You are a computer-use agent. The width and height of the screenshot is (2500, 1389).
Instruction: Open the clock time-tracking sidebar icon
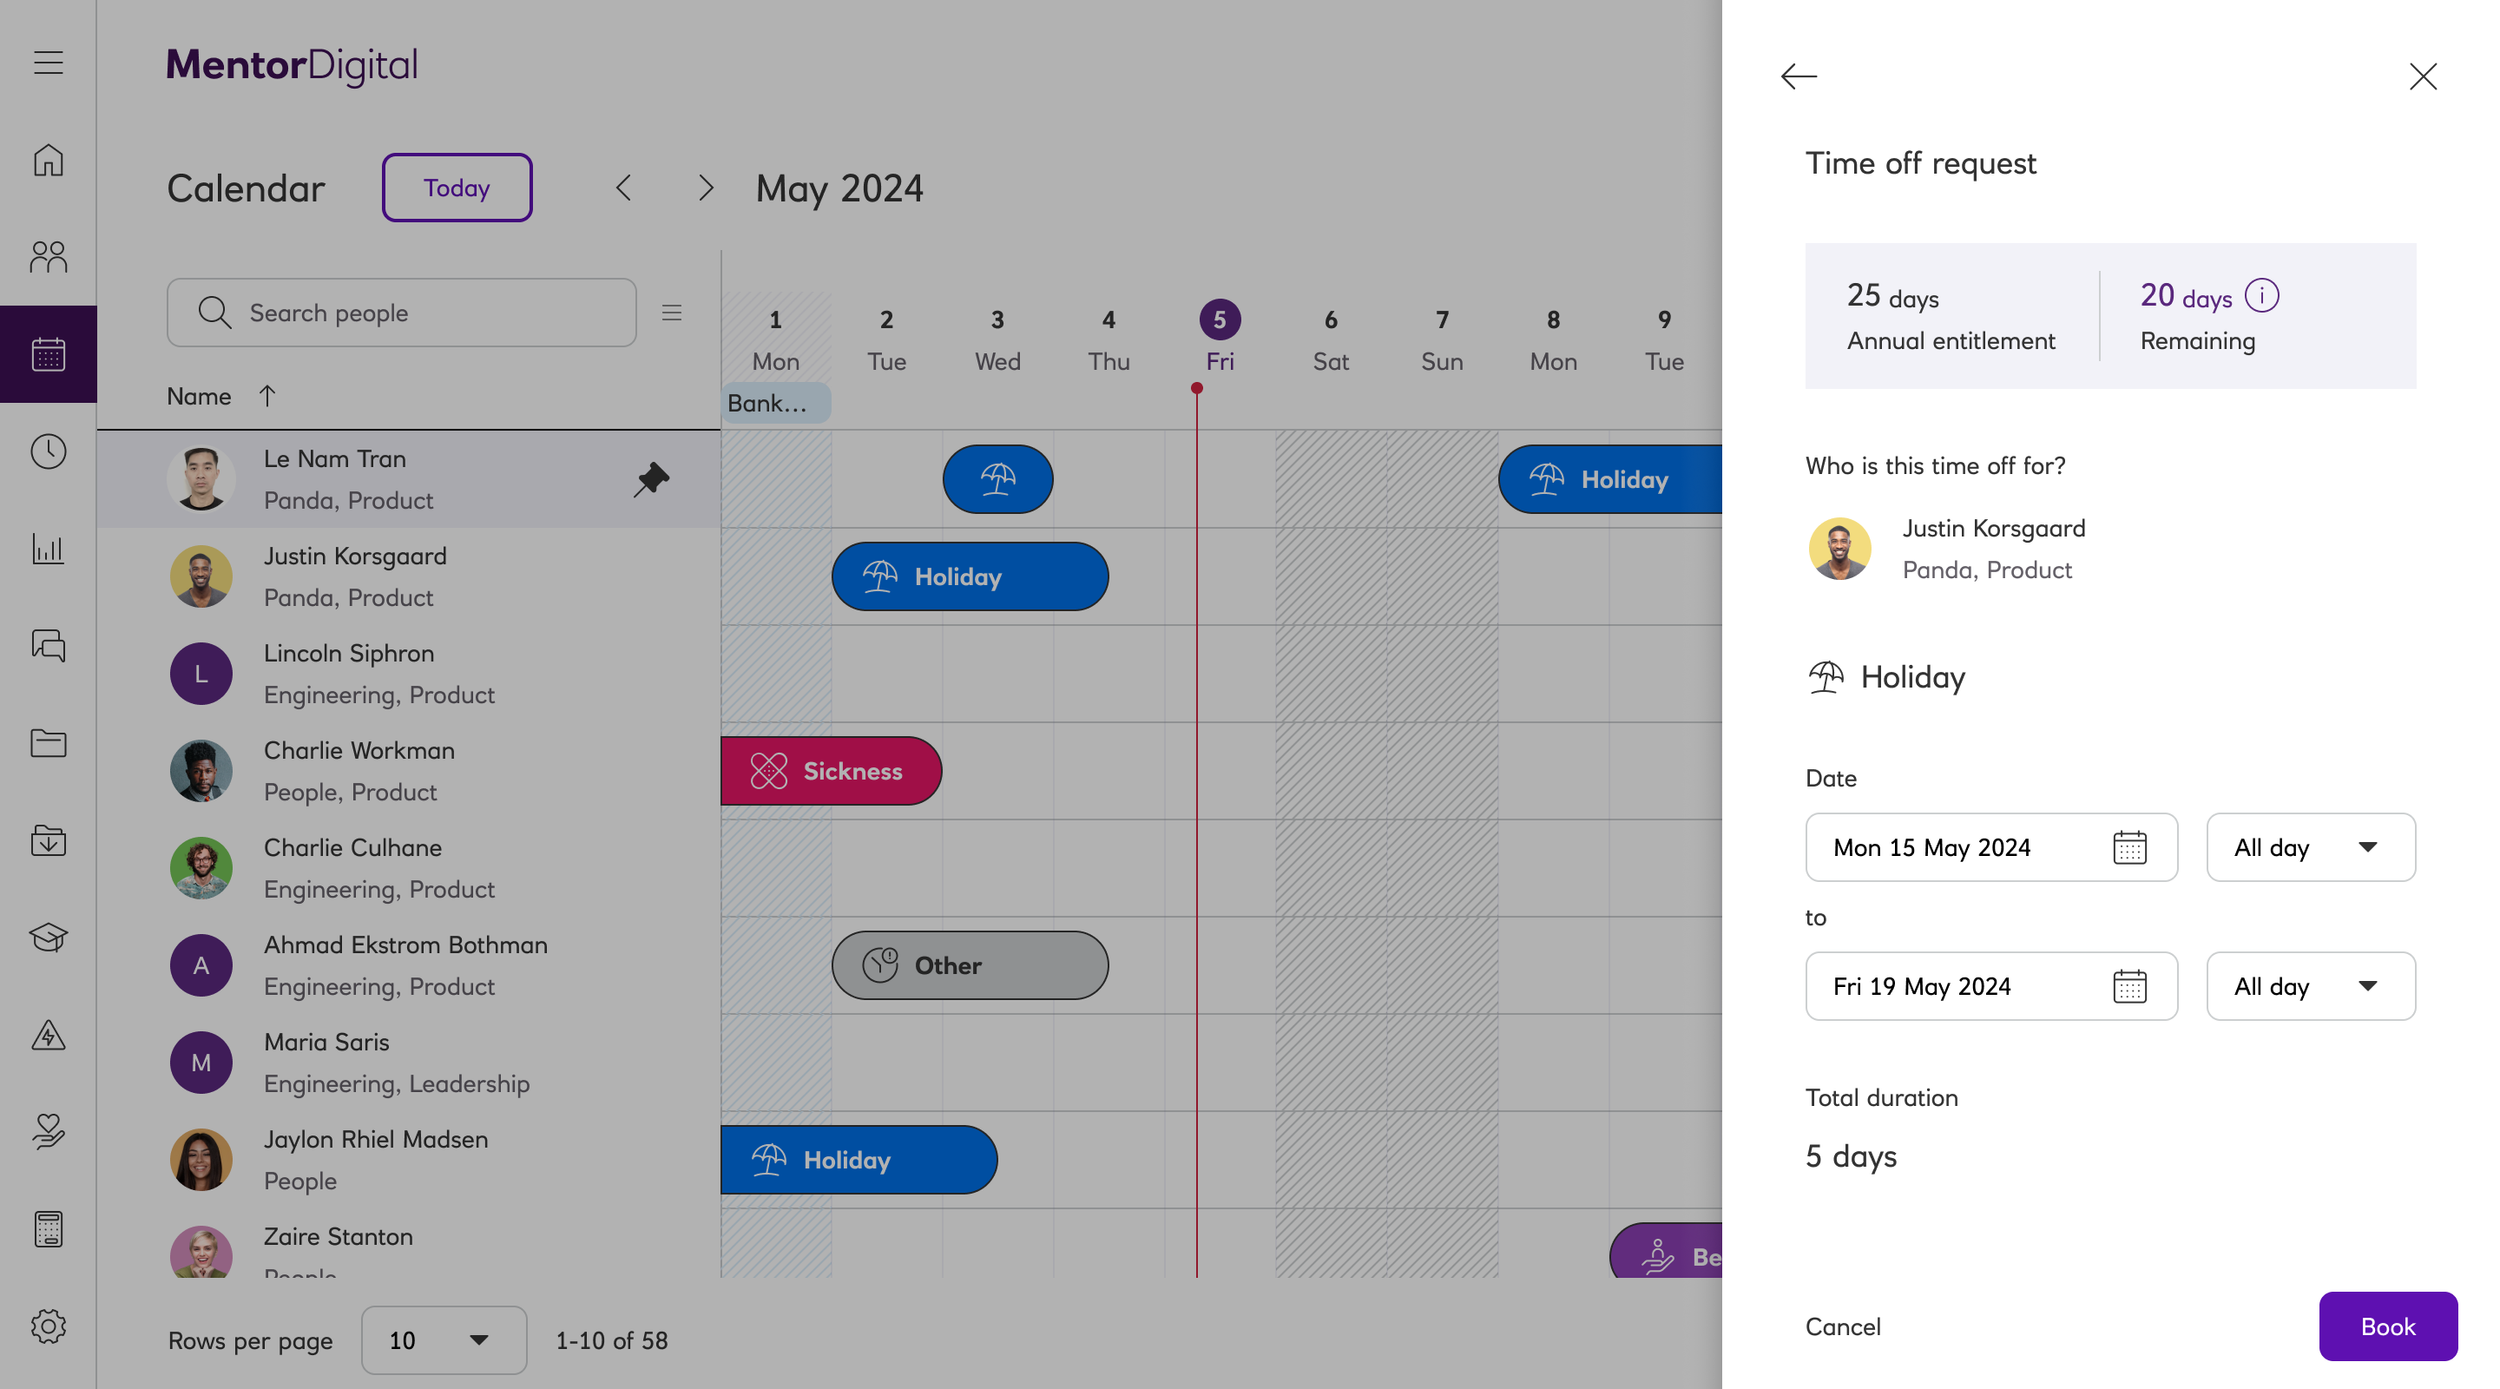pyautogui.click(x=48, y=452)
